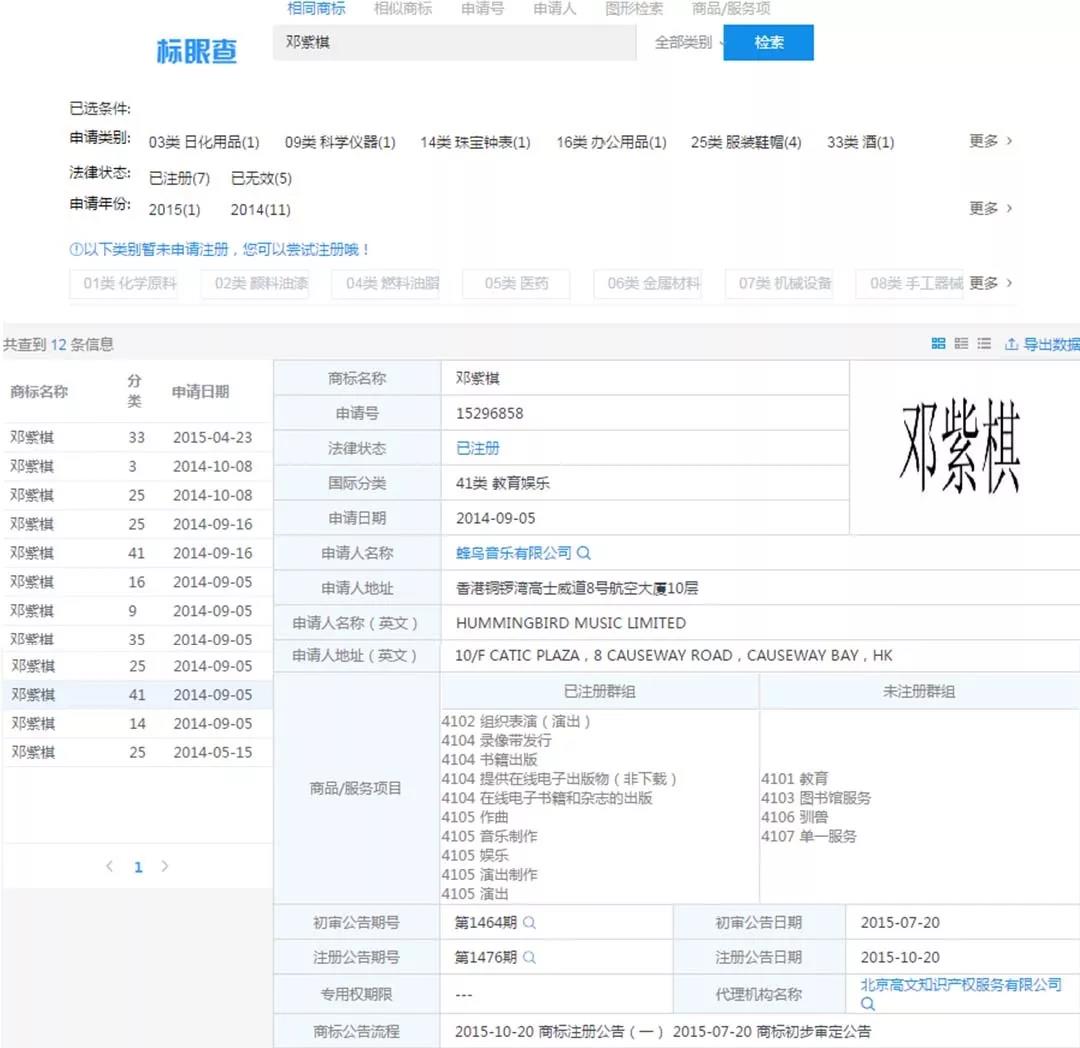Switch to compact list view icon
The height and width of the screenshot is (1048, 1080).
(x=984, y=343)
